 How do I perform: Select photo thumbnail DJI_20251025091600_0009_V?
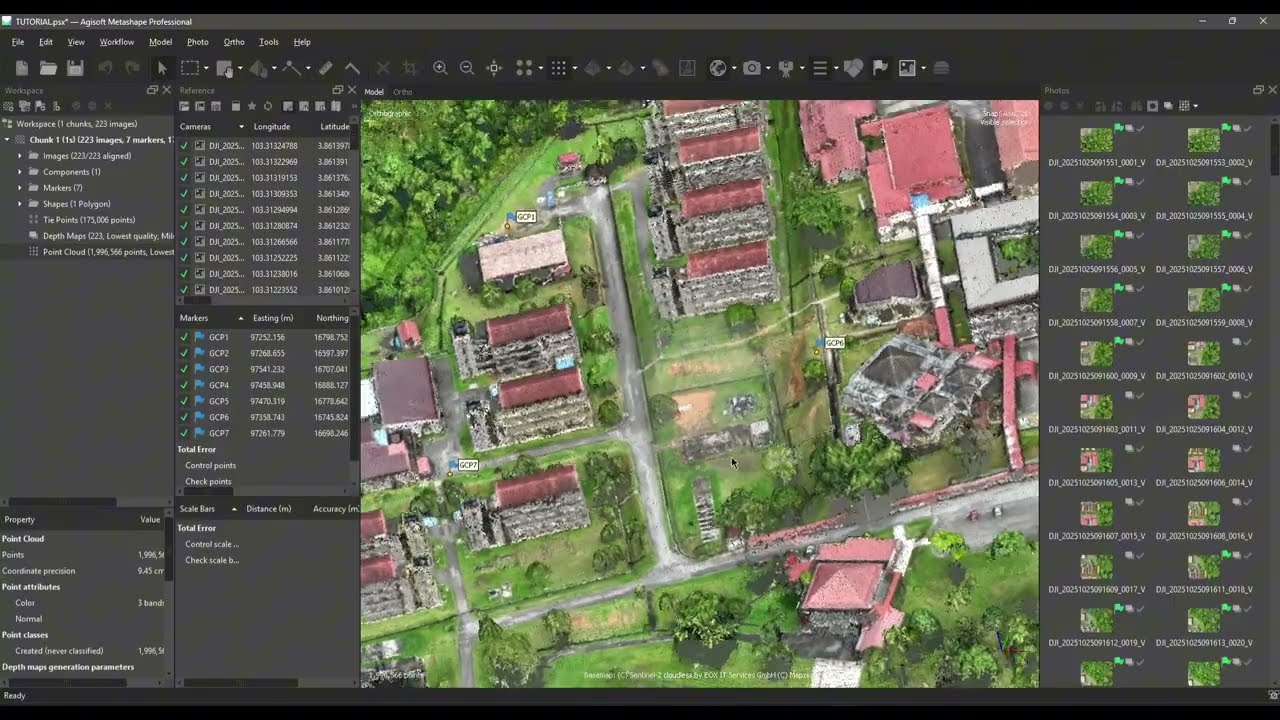coord(1097,354)
